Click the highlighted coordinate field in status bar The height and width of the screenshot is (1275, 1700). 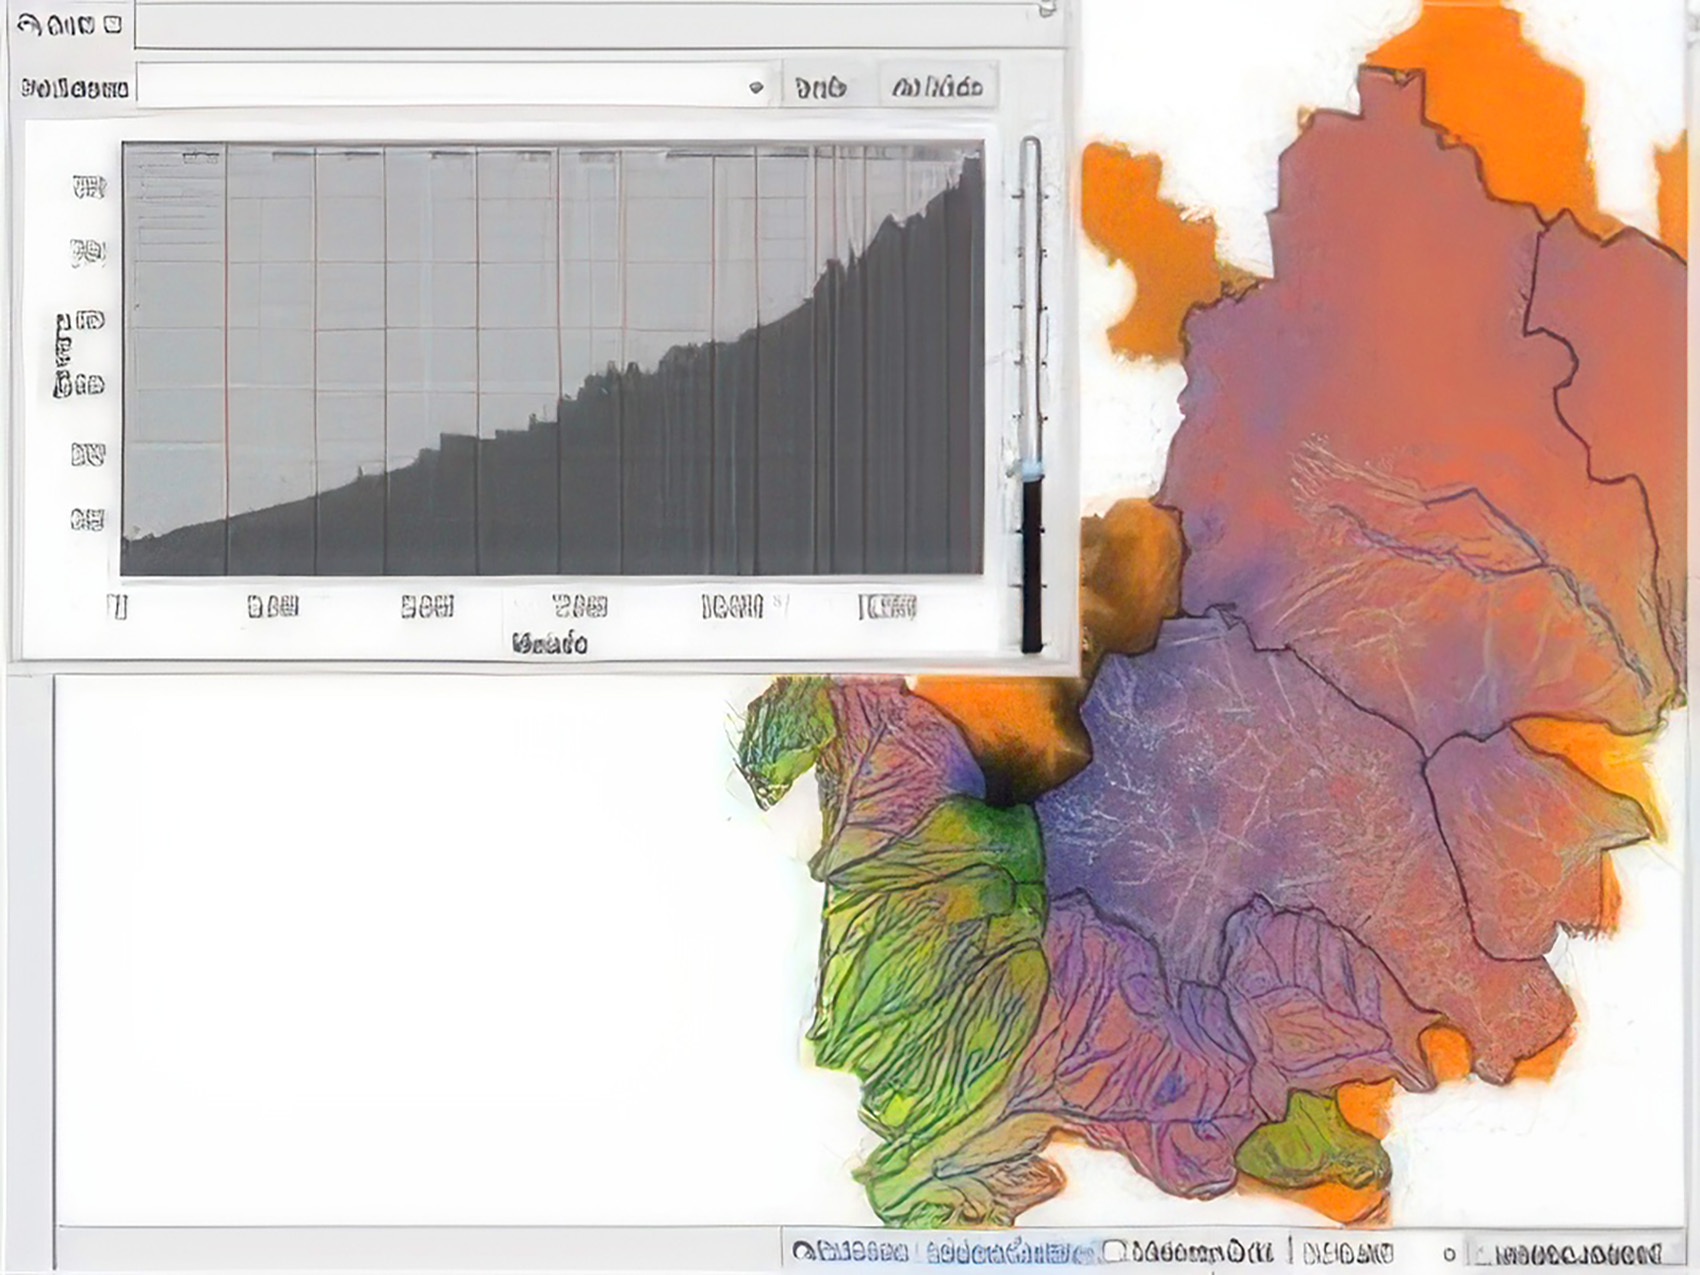[1010, 1252]
